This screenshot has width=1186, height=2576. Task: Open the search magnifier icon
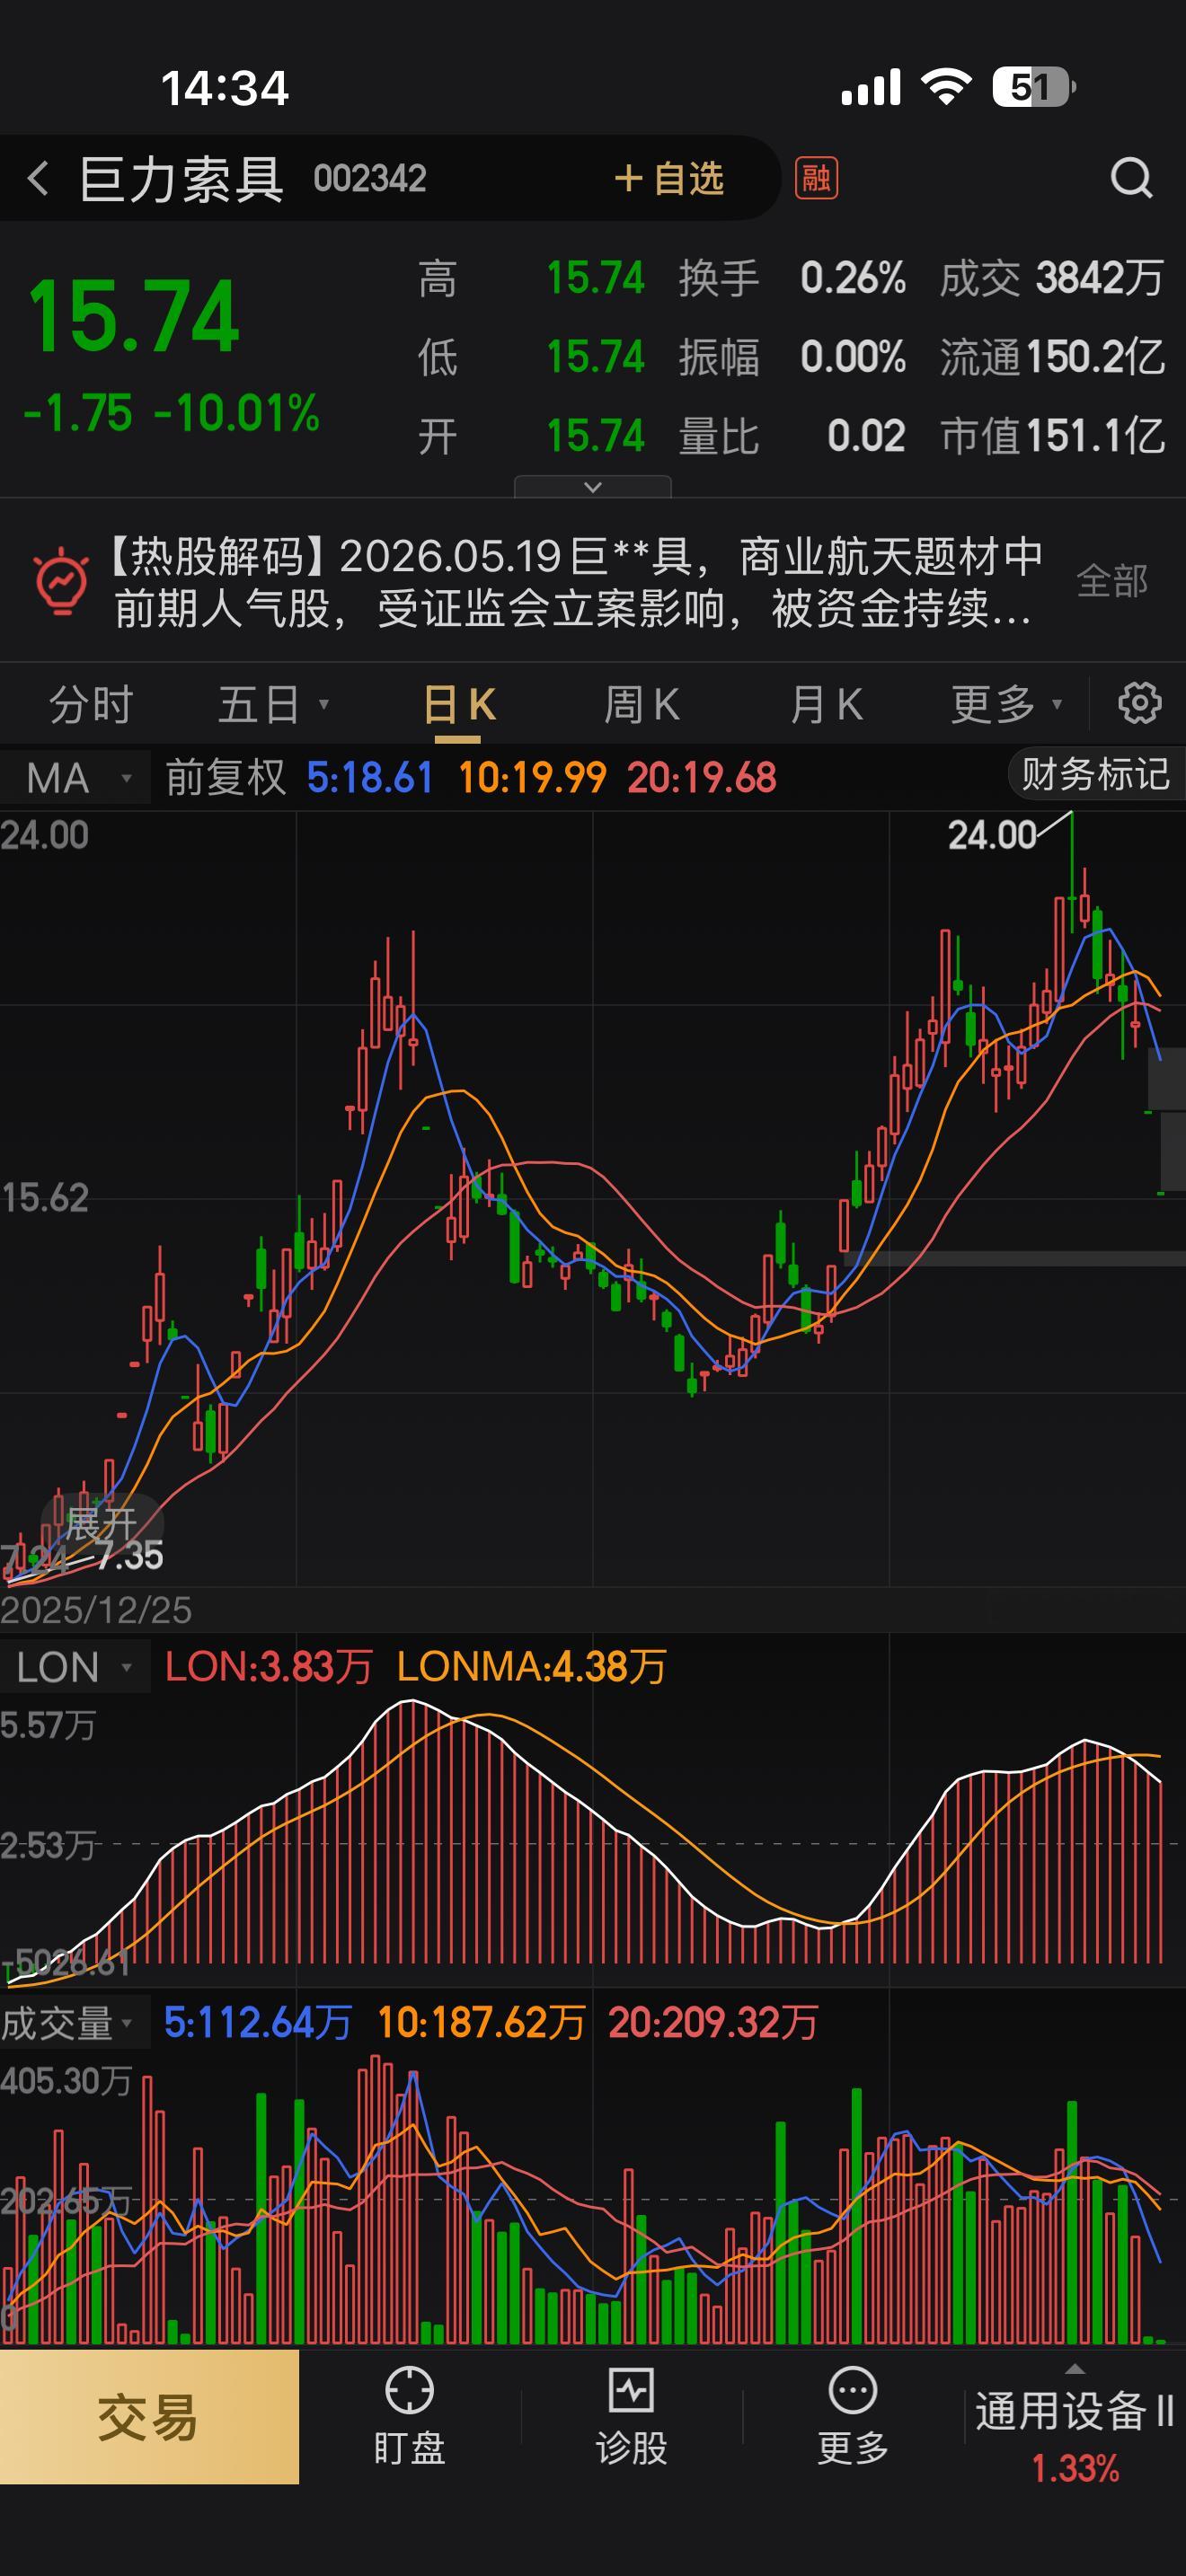pos(1131,179)
